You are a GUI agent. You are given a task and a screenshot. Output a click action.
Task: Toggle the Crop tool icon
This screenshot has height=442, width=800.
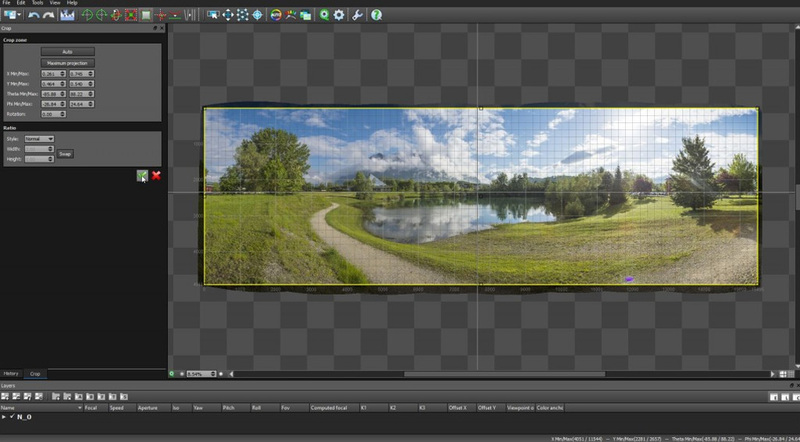click(146, 15)
